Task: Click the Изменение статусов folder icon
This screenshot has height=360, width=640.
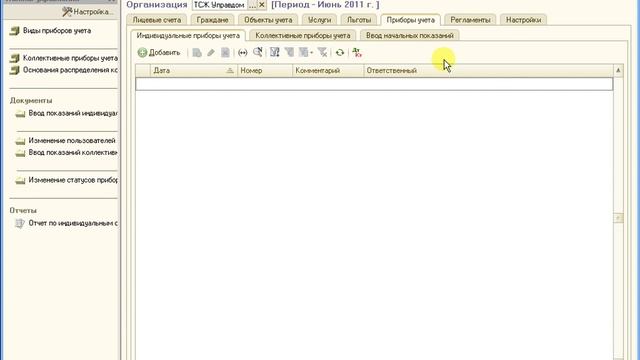Action: pyautogui.click(x=20, y=180)
